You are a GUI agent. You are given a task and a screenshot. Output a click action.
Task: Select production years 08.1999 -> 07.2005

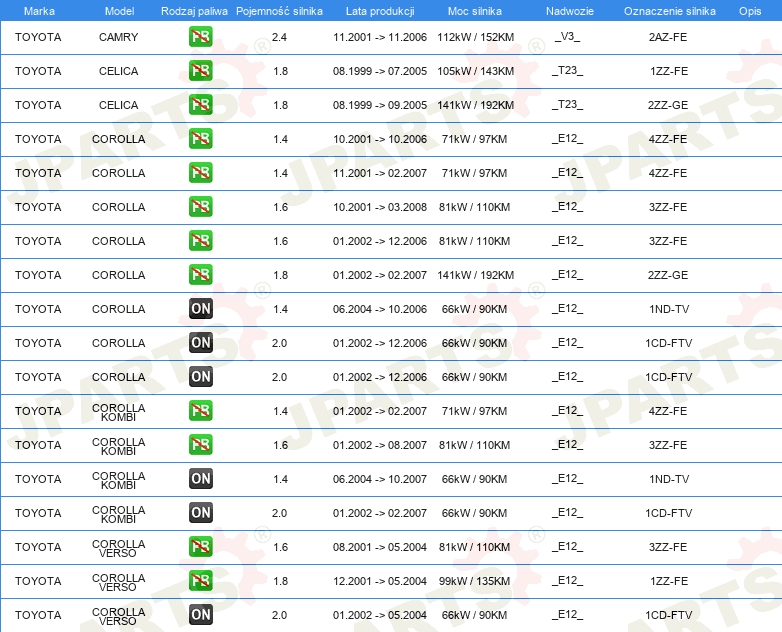click(380, 71)
